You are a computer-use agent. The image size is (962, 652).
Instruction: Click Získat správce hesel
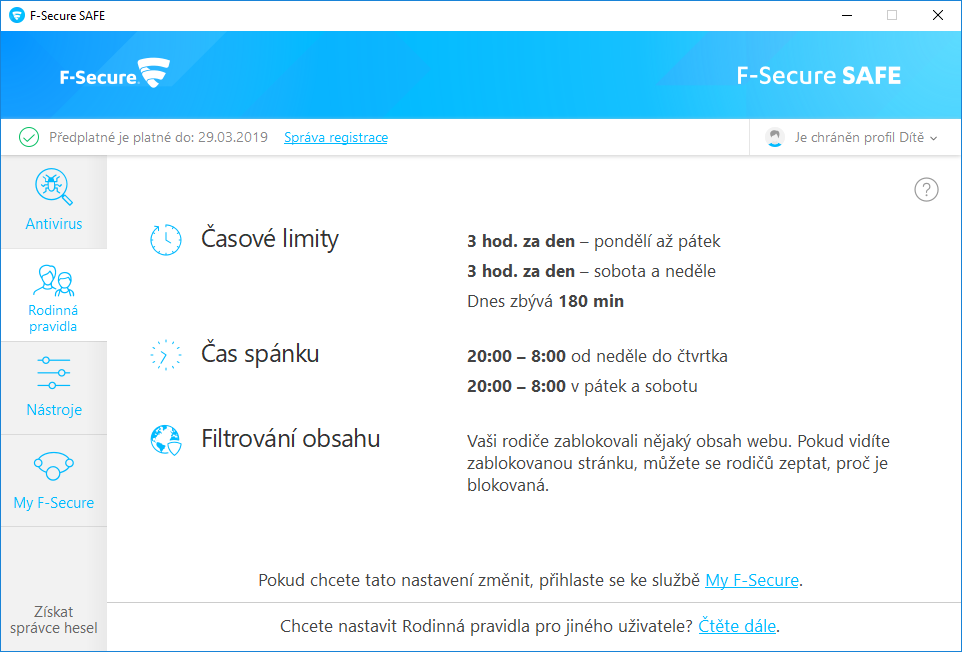[54, 619]
